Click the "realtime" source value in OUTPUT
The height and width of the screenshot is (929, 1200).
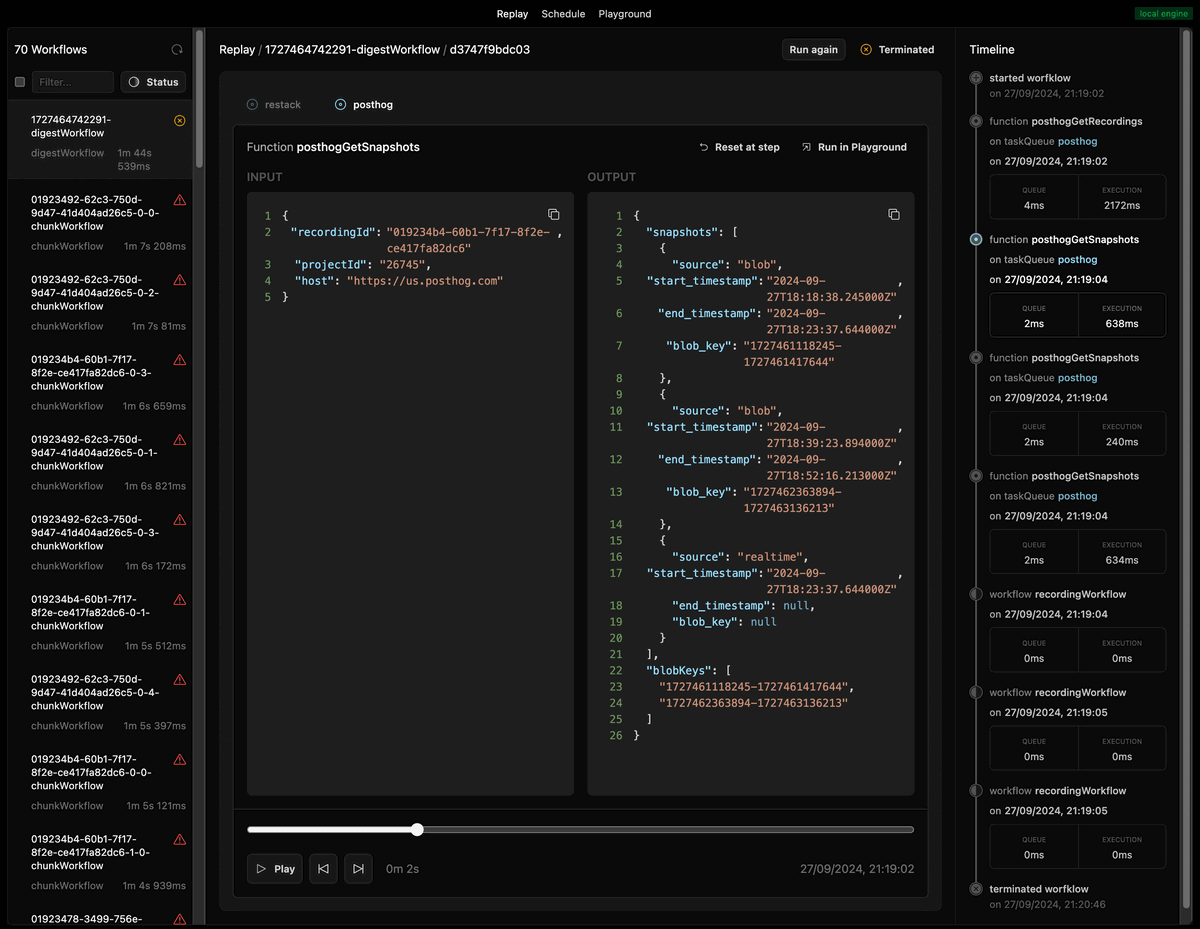click(x=771, y=557)
